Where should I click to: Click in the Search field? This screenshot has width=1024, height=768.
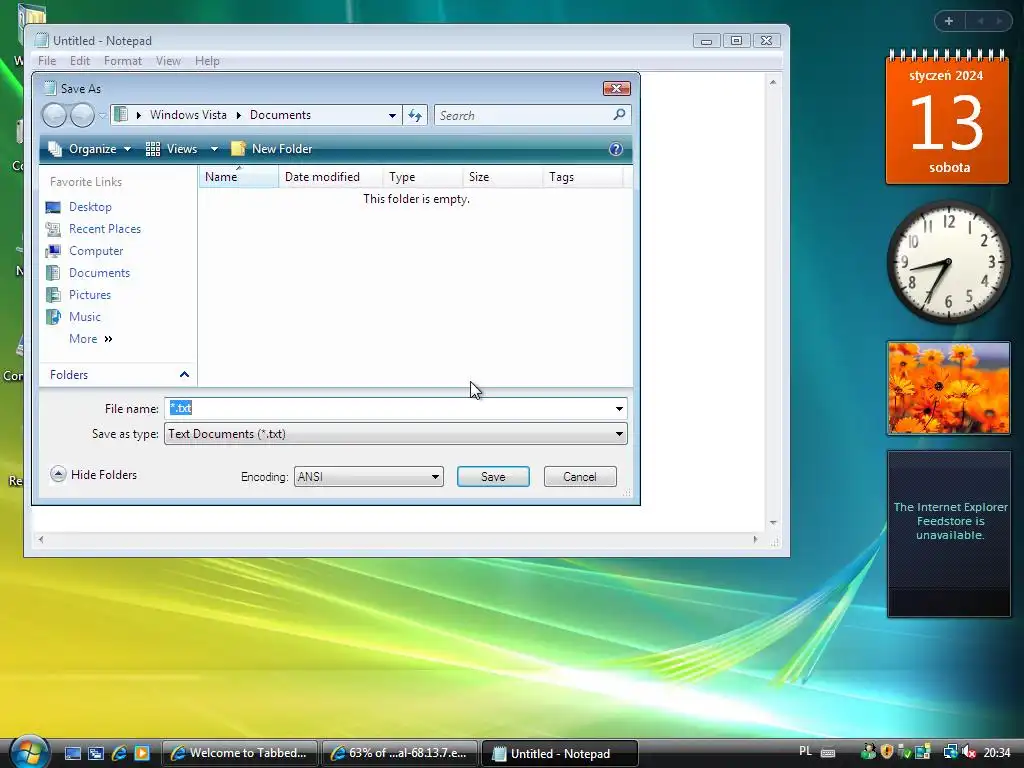pyautogui.click(x=526, y=116)
